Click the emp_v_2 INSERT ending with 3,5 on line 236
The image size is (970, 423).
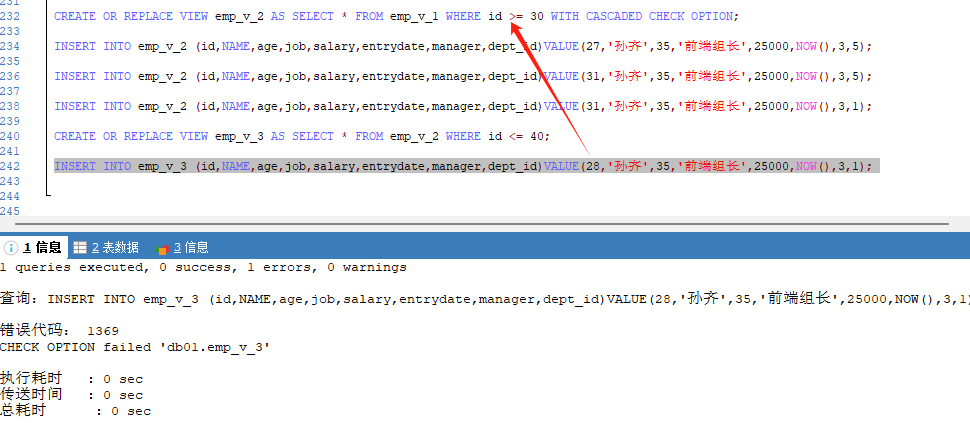(463, 76)
